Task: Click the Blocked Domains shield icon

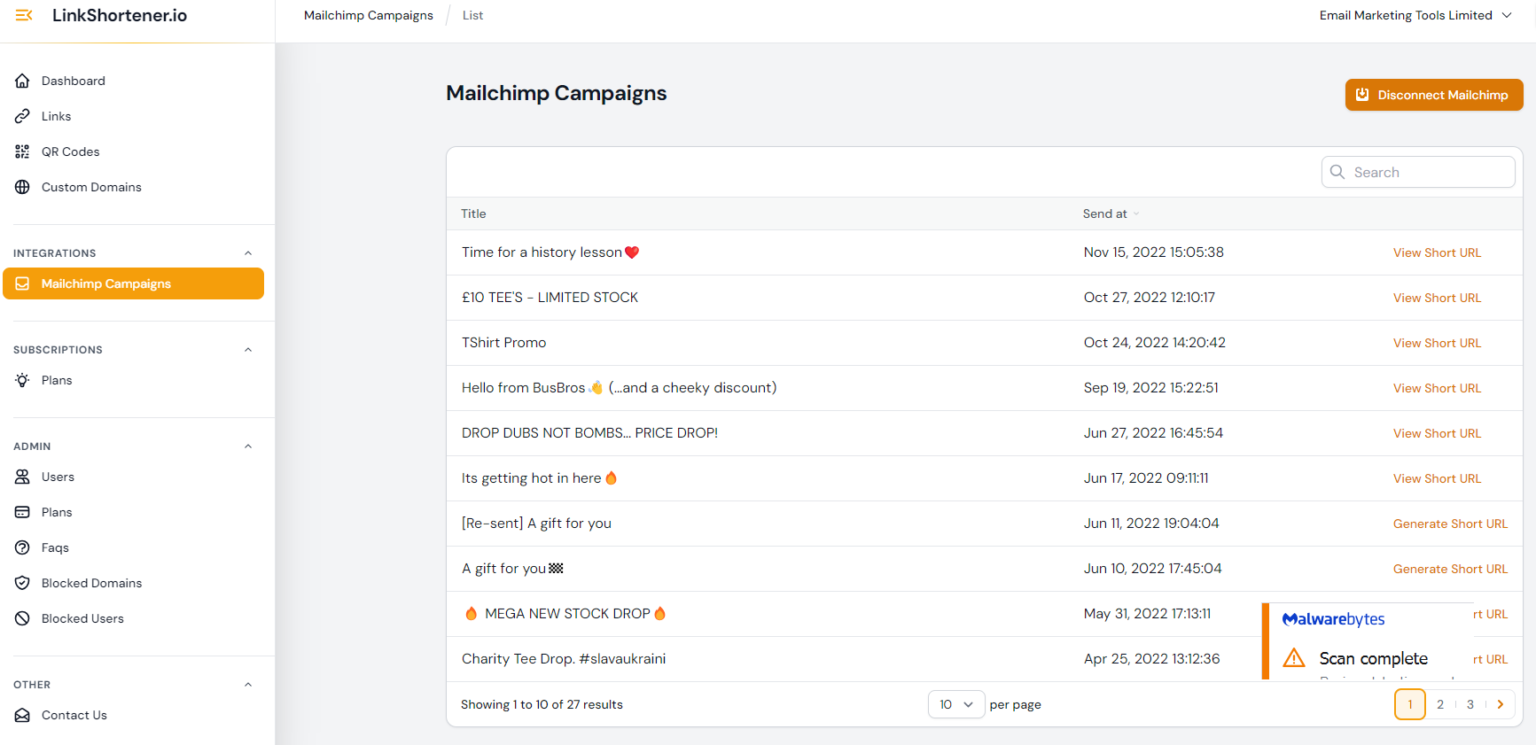Action: point(22,583)
